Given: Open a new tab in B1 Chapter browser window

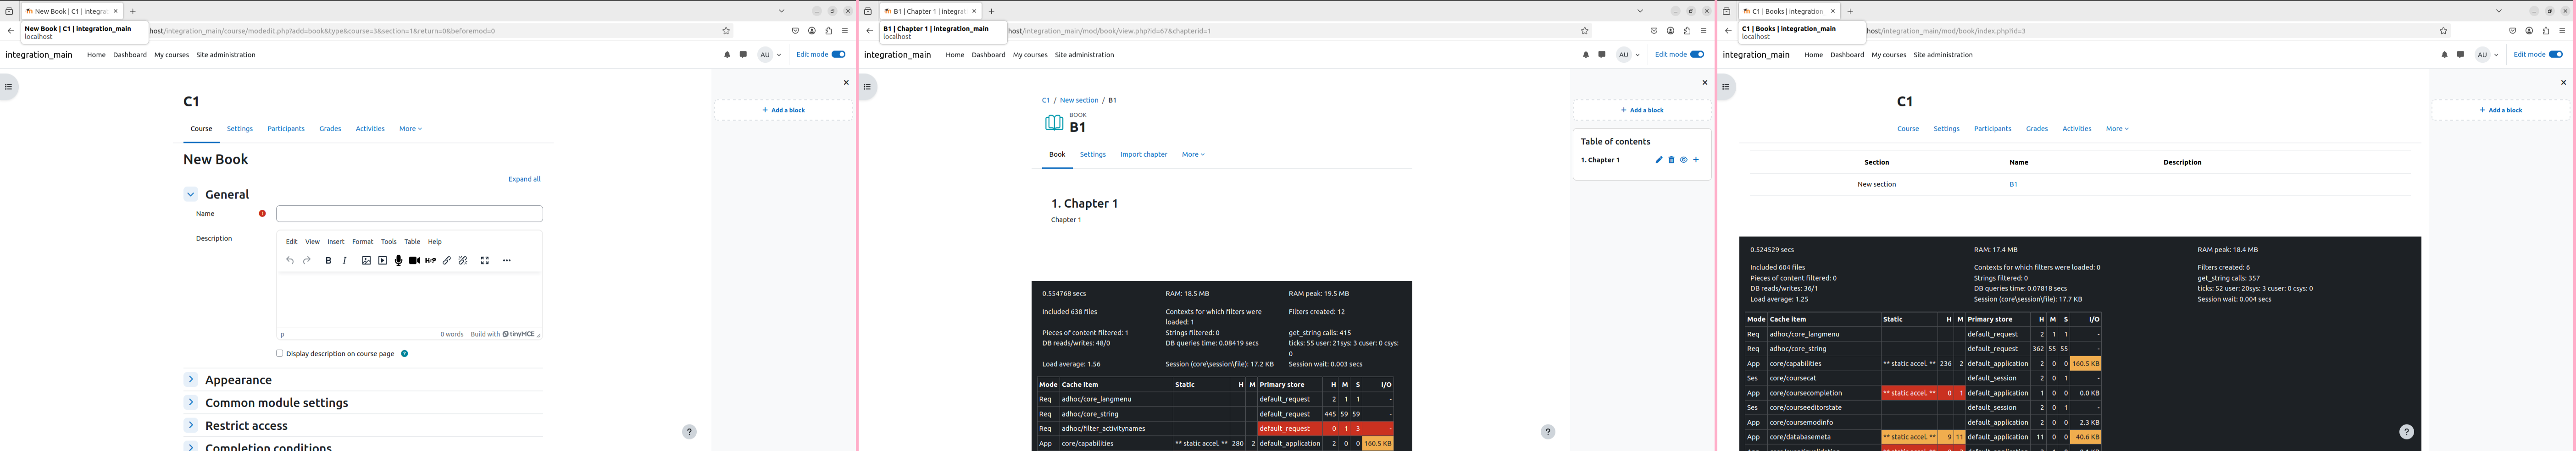Looking at the screenshot, I should (x=991, y=11).
